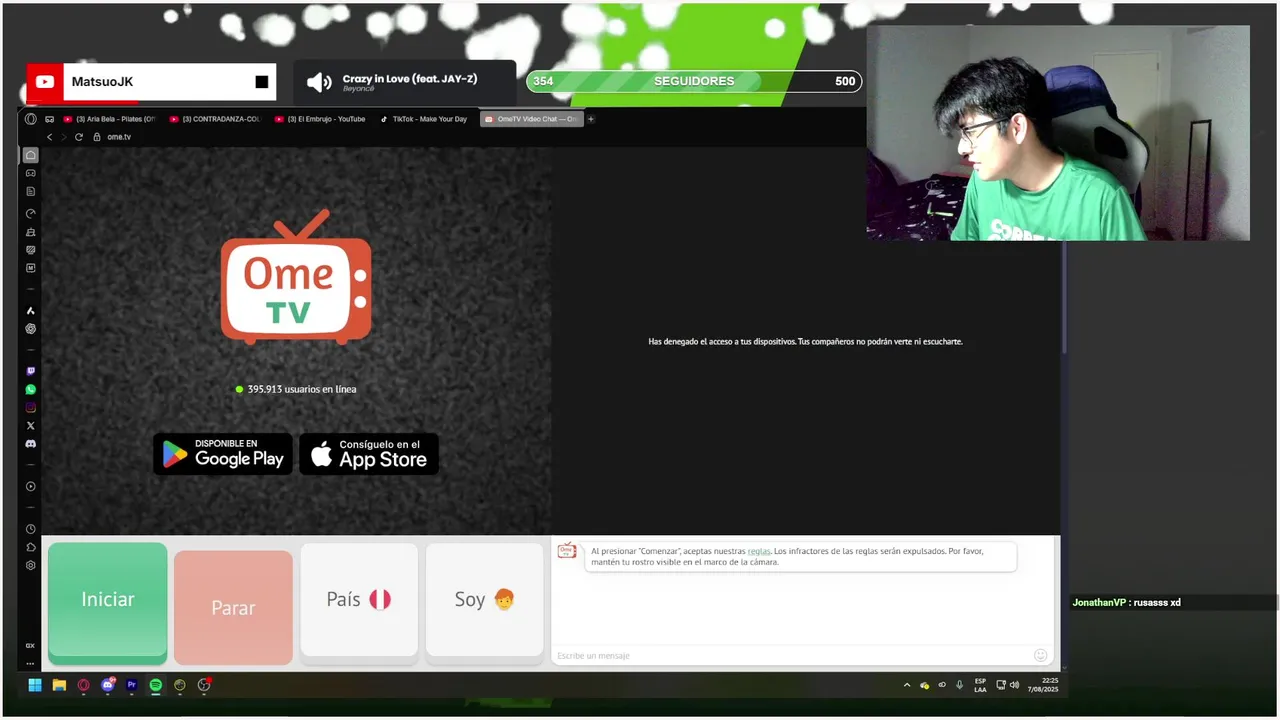Open a new browser tab
Viewport: 1280px width, 720px height.
(591, 119)
